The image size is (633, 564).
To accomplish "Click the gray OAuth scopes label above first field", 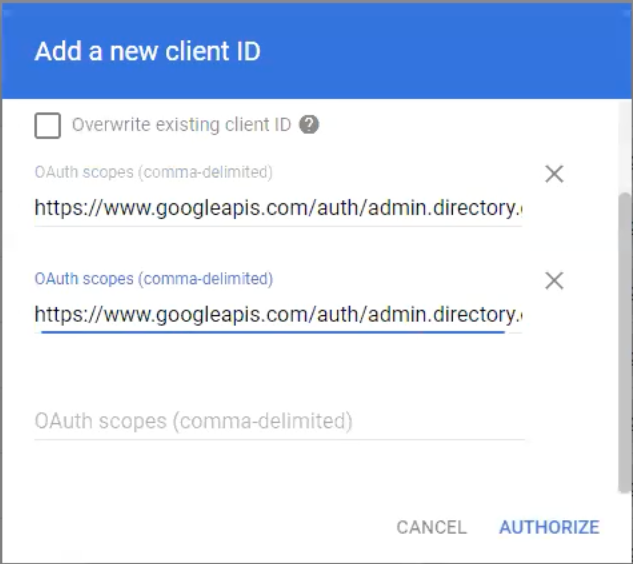I will pos(153,172).
